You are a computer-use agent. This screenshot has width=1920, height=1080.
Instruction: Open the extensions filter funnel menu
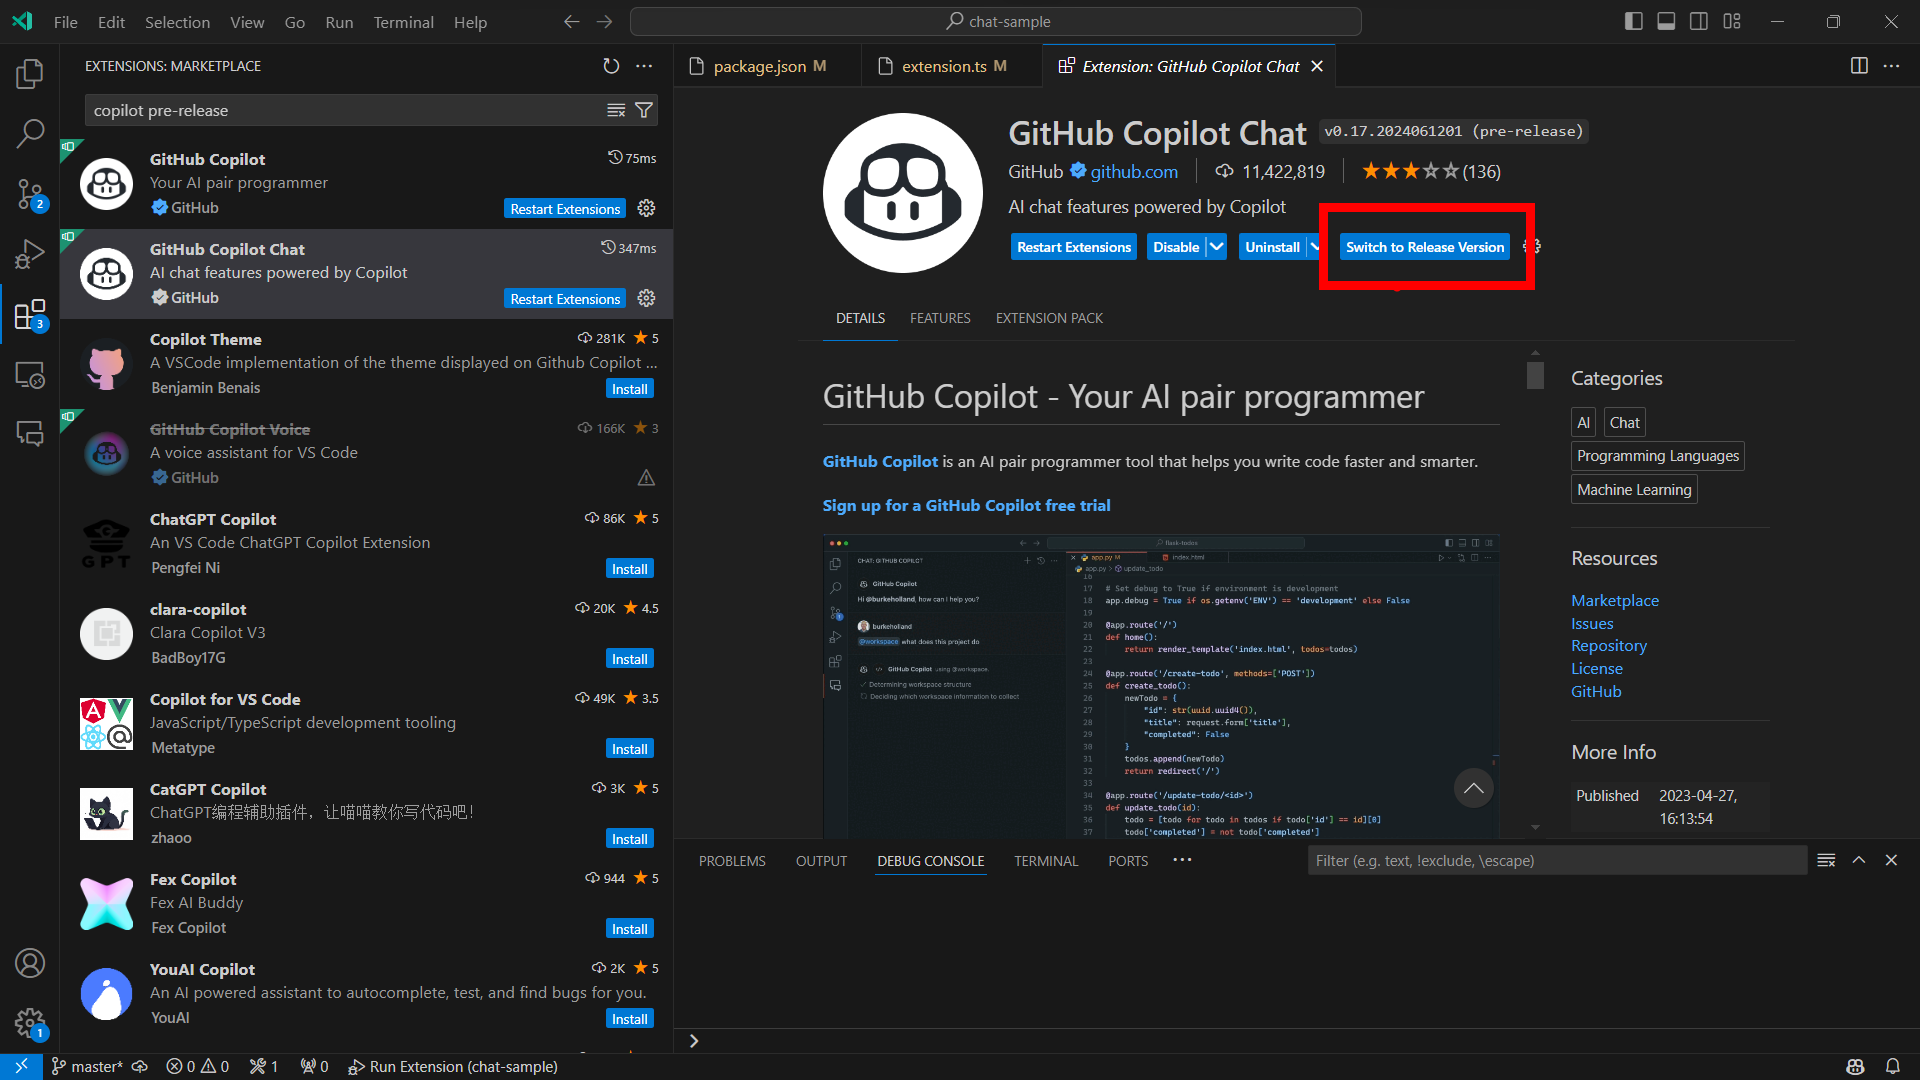click(644, 110)
